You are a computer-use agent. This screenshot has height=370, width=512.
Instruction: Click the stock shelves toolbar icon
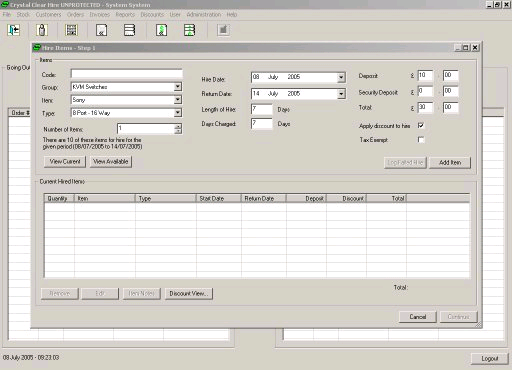click(72, 30)
